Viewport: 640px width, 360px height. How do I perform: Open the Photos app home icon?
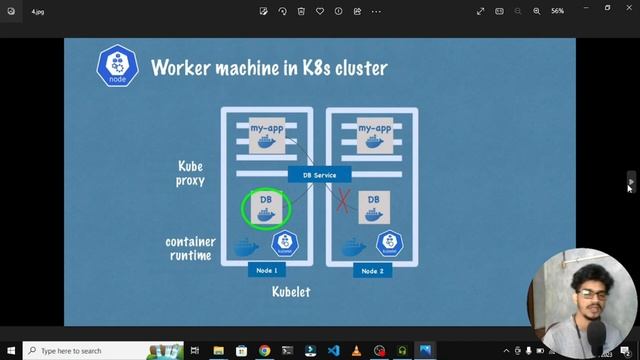click(x=11, y=11)
